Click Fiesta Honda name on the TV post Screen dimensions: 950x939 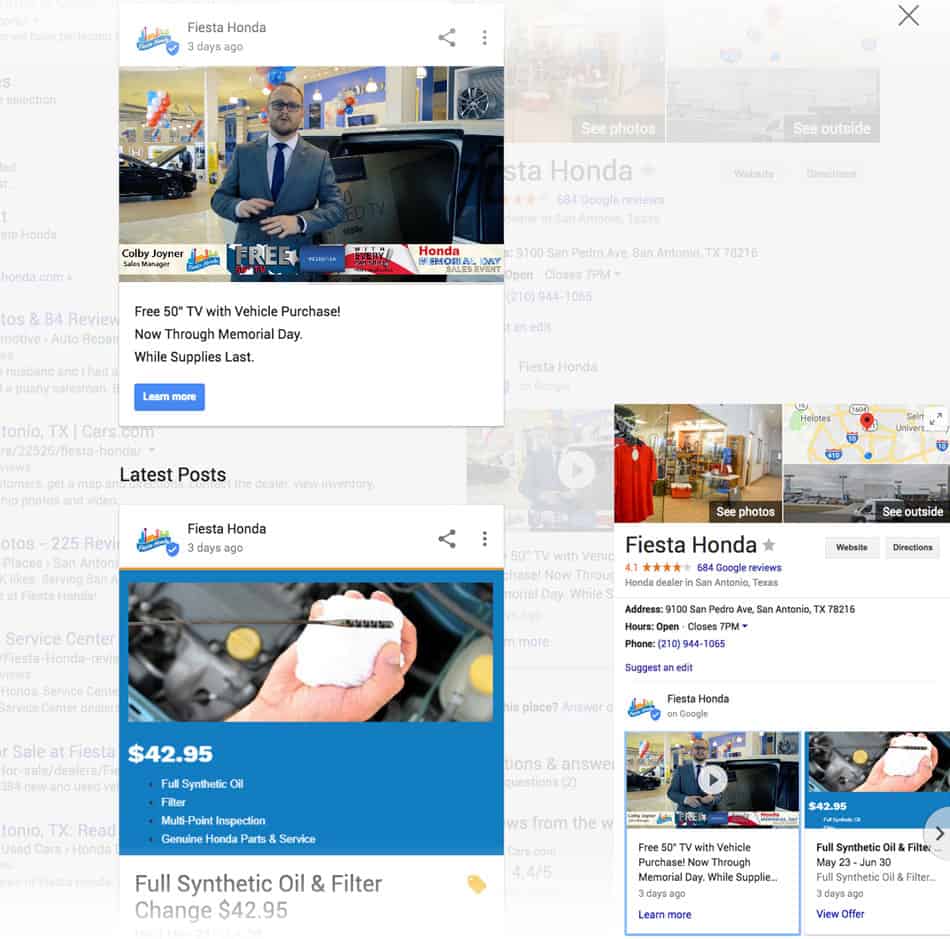(227, 27)
